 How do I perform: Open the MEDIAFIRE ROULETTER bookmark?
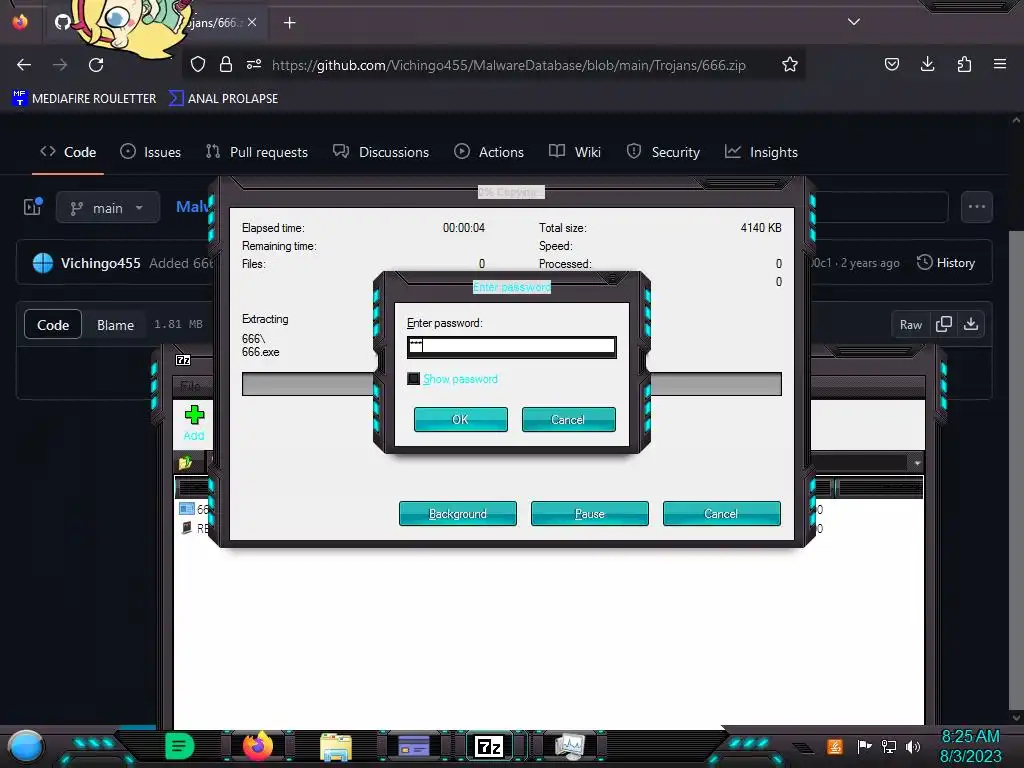point(84,99)
